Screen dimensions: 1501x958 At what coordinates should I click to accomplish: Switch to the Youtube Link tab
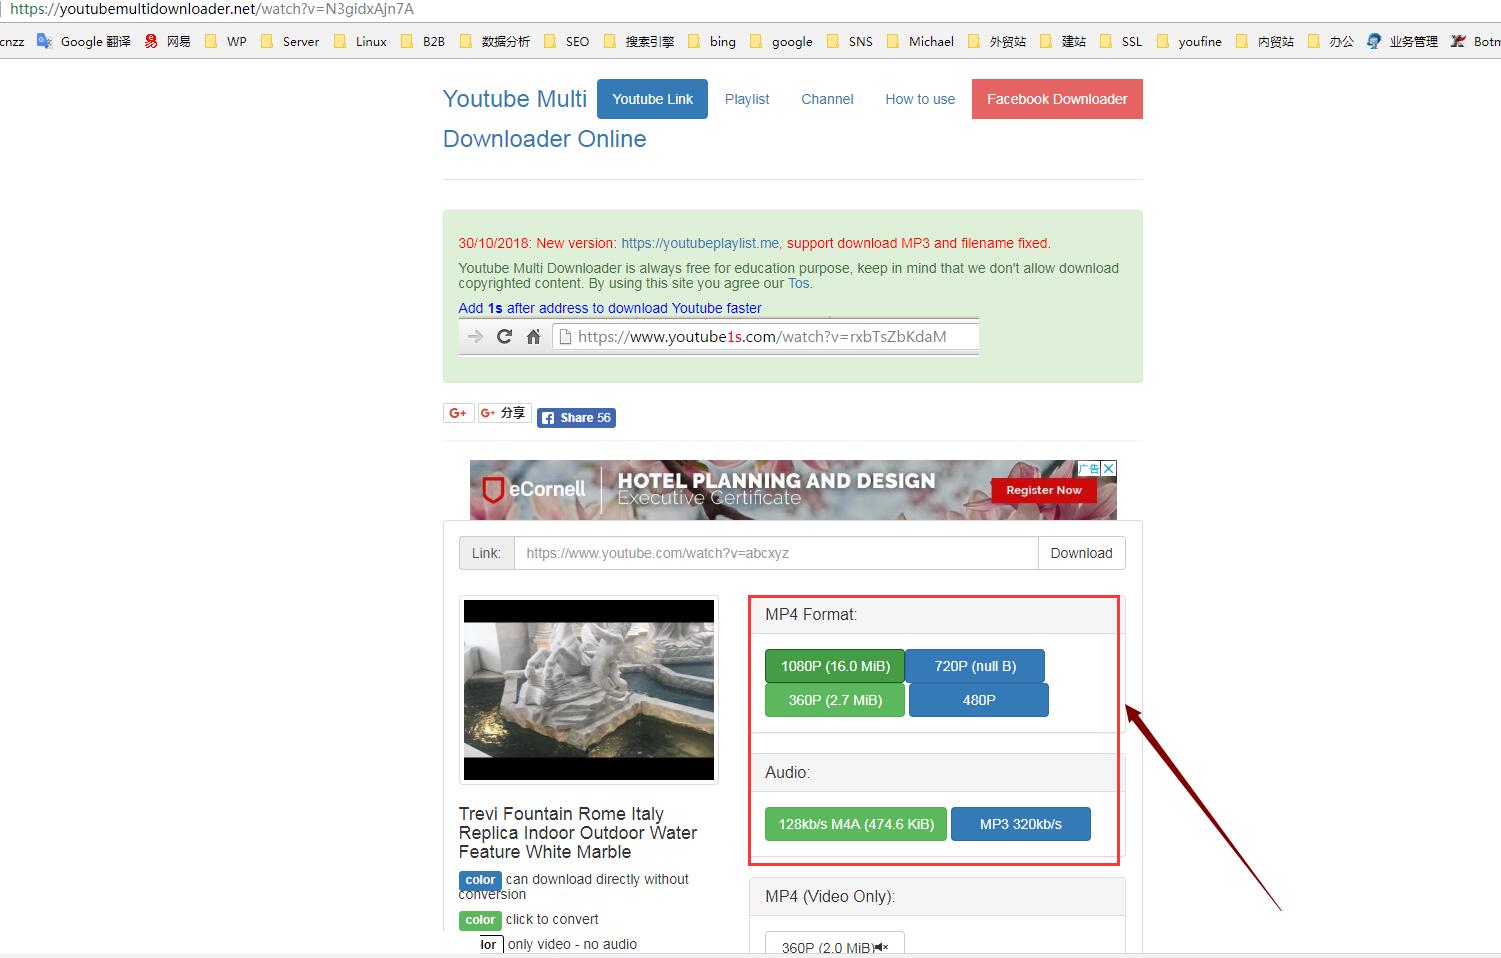tap(652, 99)
